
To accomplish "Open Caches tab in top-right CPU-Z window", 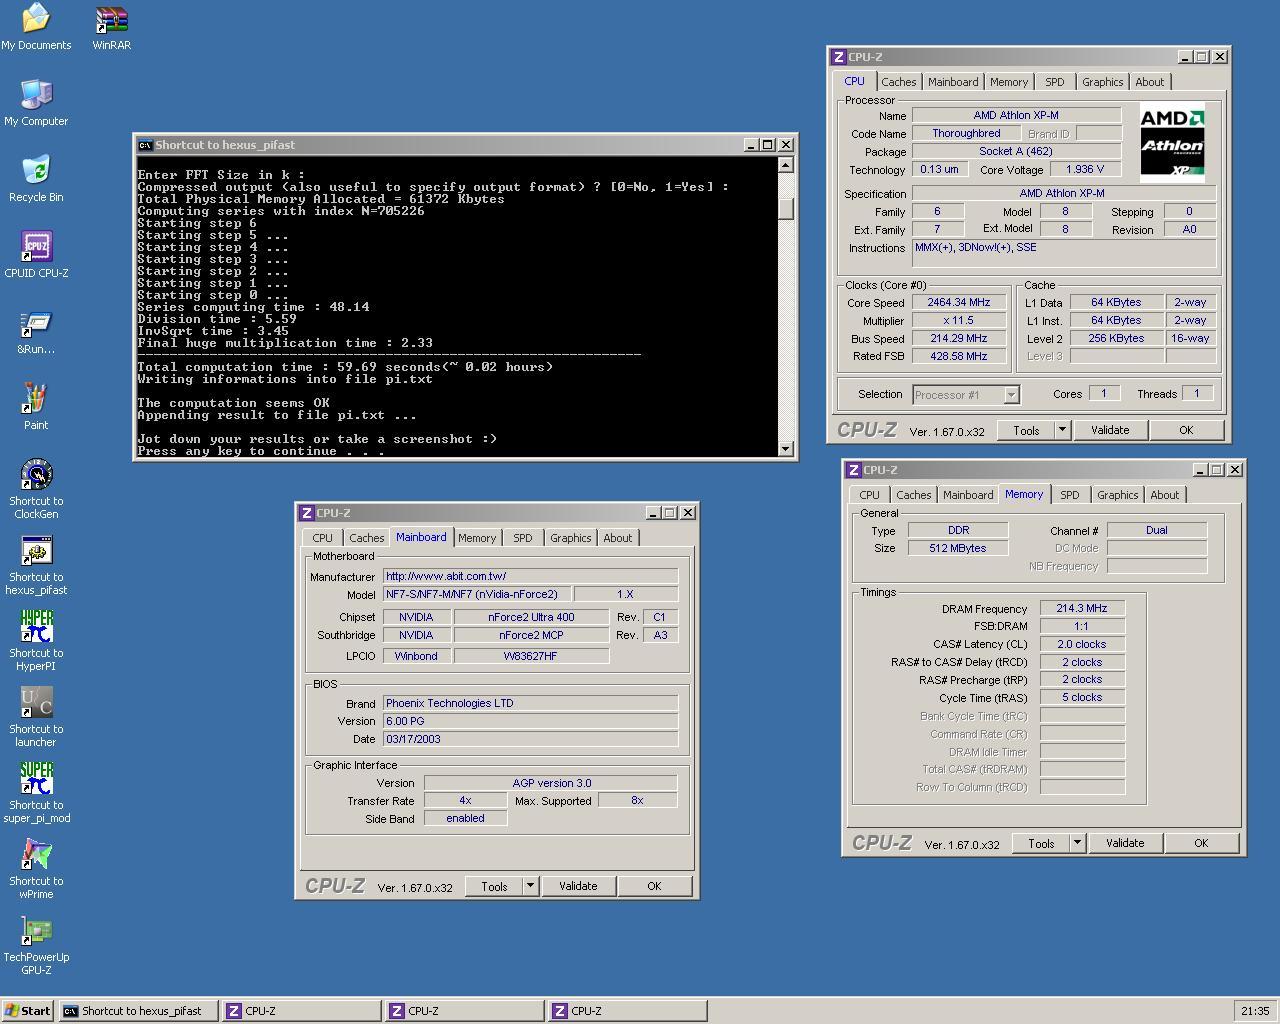I will click(898, 83).
